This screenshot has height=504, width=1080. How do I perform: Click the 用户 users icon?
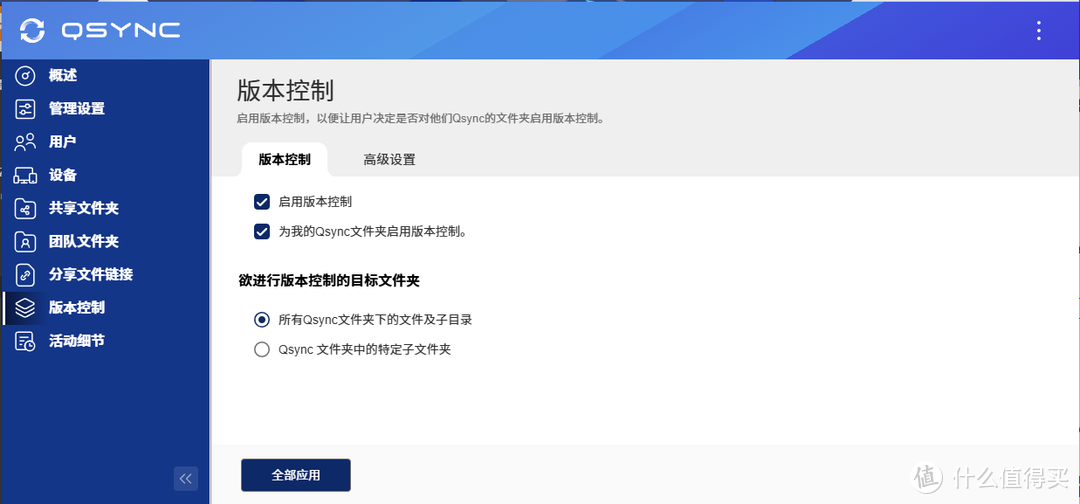click(x=25, y=142)
